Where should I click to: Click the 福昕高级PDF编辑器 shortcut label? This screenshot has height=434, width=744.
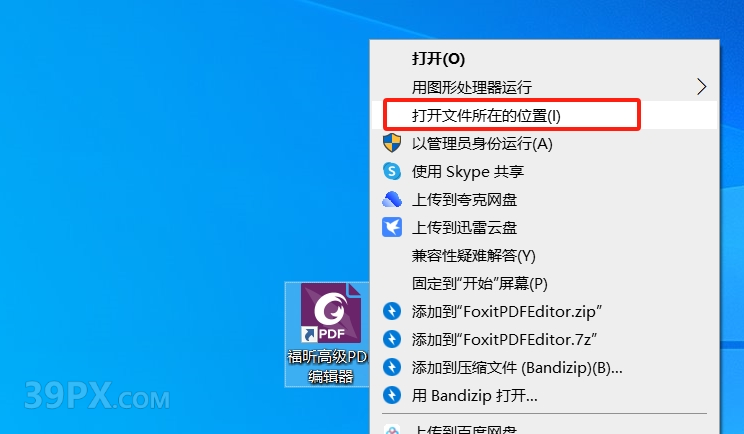pyautogui.click(x=328, y=366)
